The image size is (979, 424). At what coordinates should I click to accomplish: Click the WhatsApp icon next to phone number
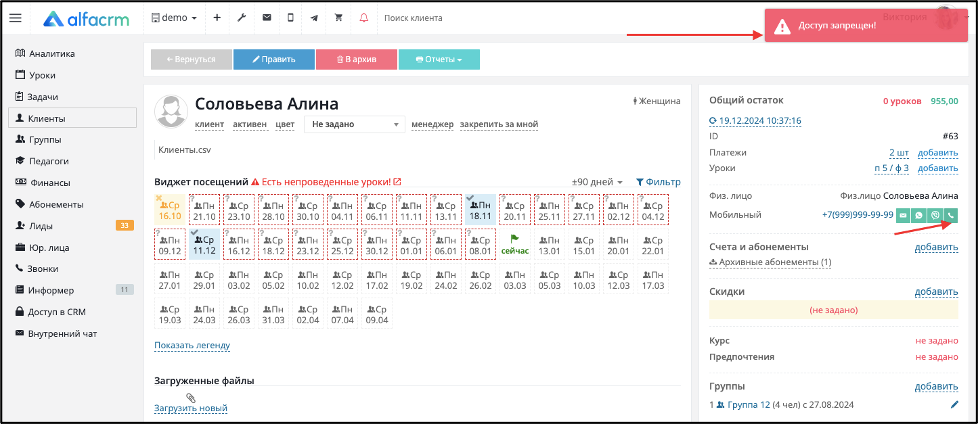(919, 215)
